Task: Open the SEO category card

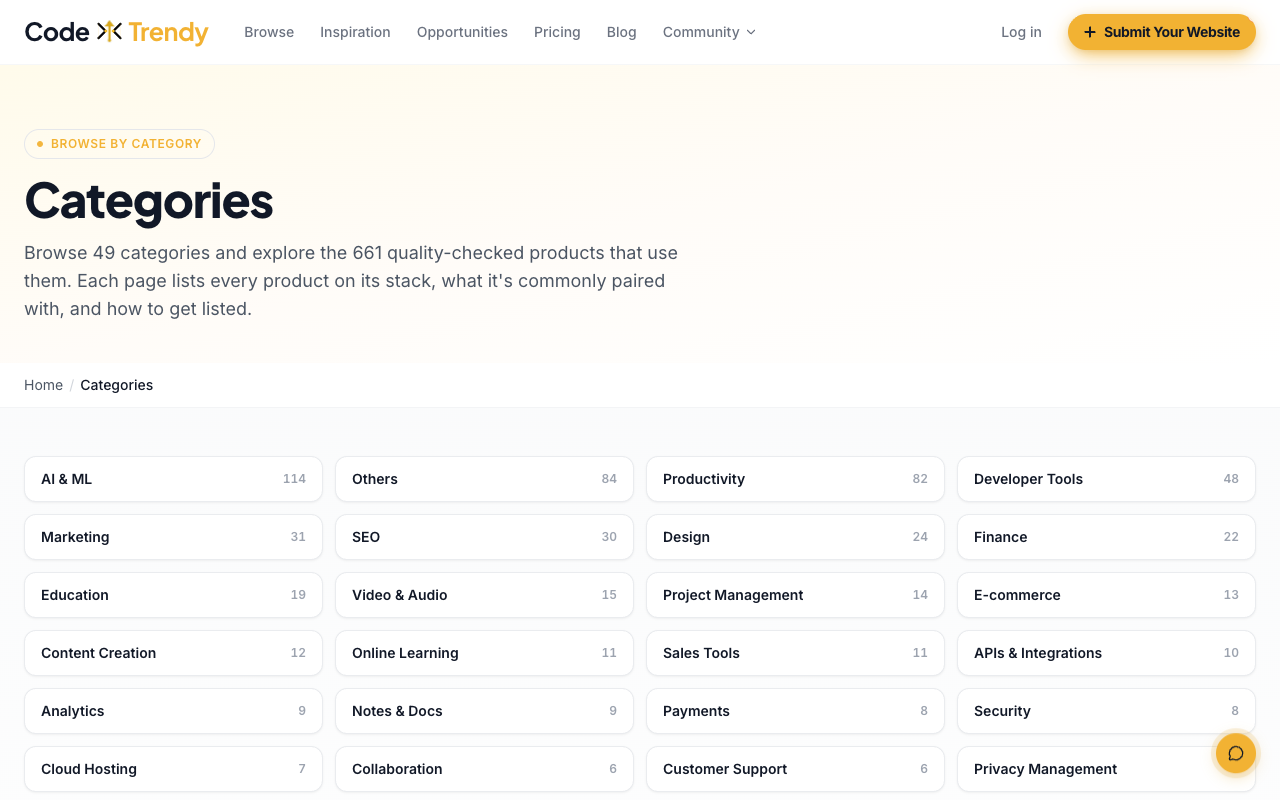Action: click(484, 537)
